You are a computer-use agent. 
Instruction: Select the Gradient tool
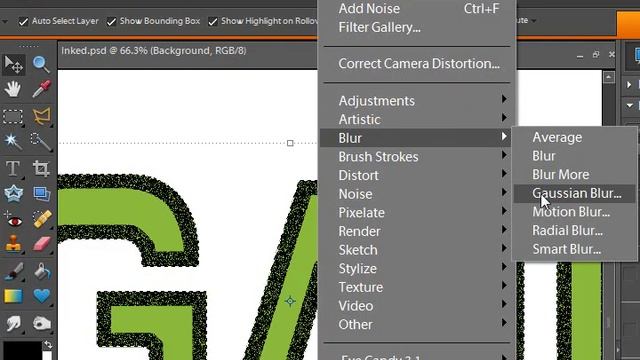[13, 296]
